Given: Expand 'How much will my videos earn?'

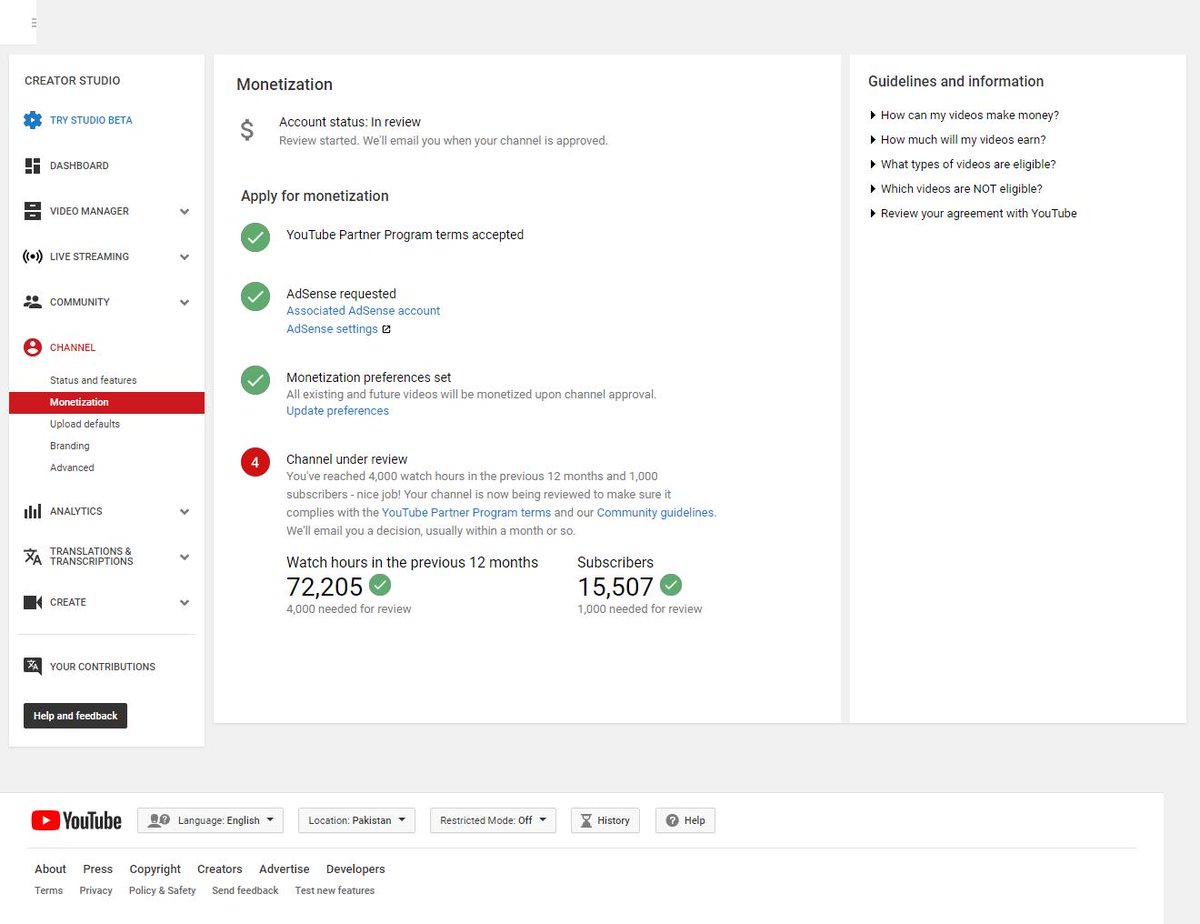Looking at the screenshot, I should tap(958, 140).
